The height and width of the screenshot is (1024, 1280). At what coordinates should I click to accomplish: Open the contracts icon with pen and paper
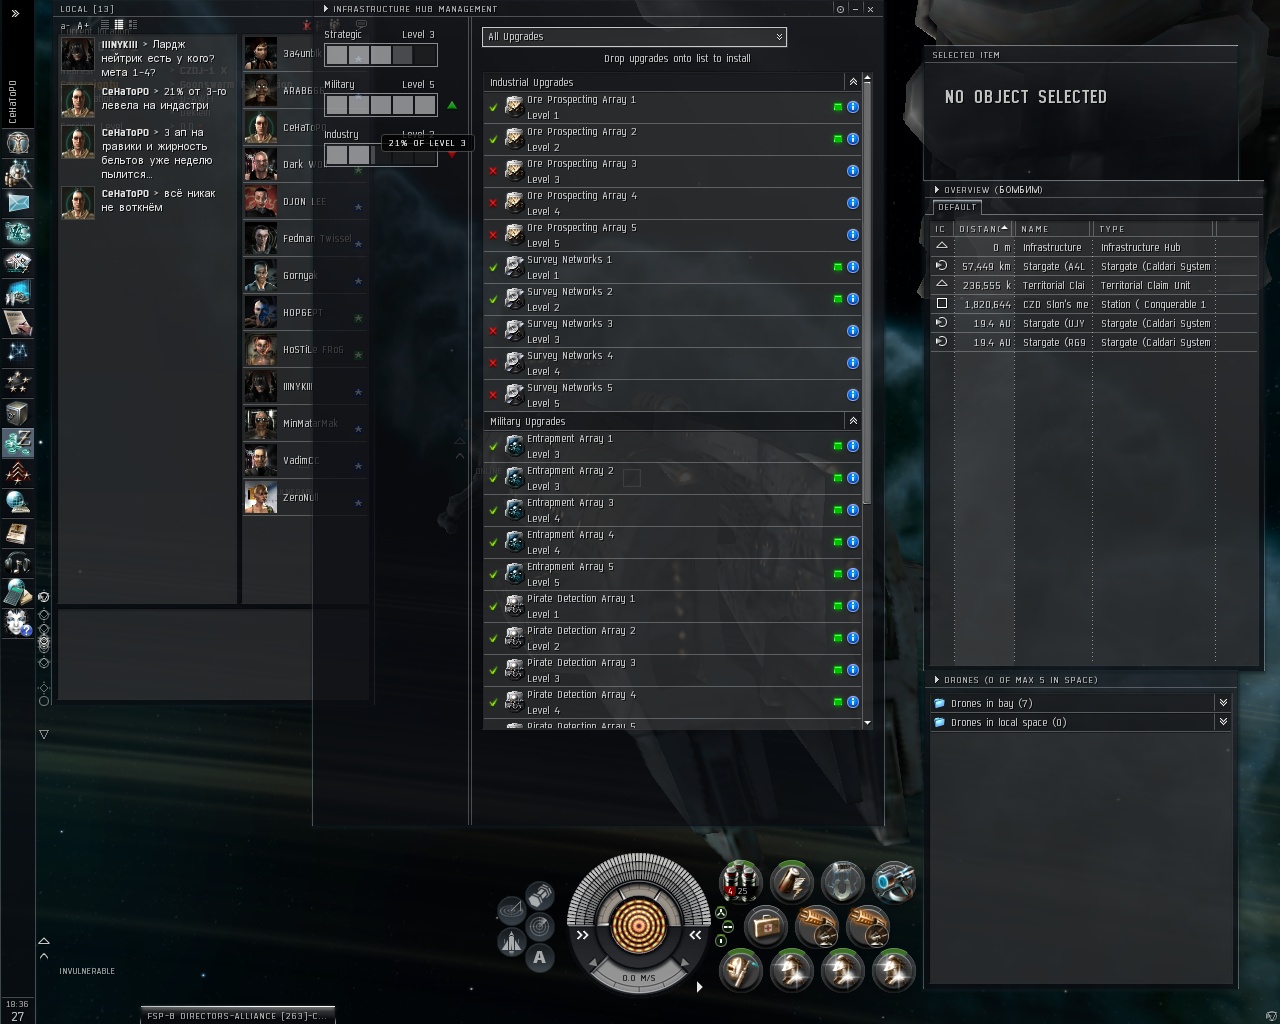(x=18, y=322)
